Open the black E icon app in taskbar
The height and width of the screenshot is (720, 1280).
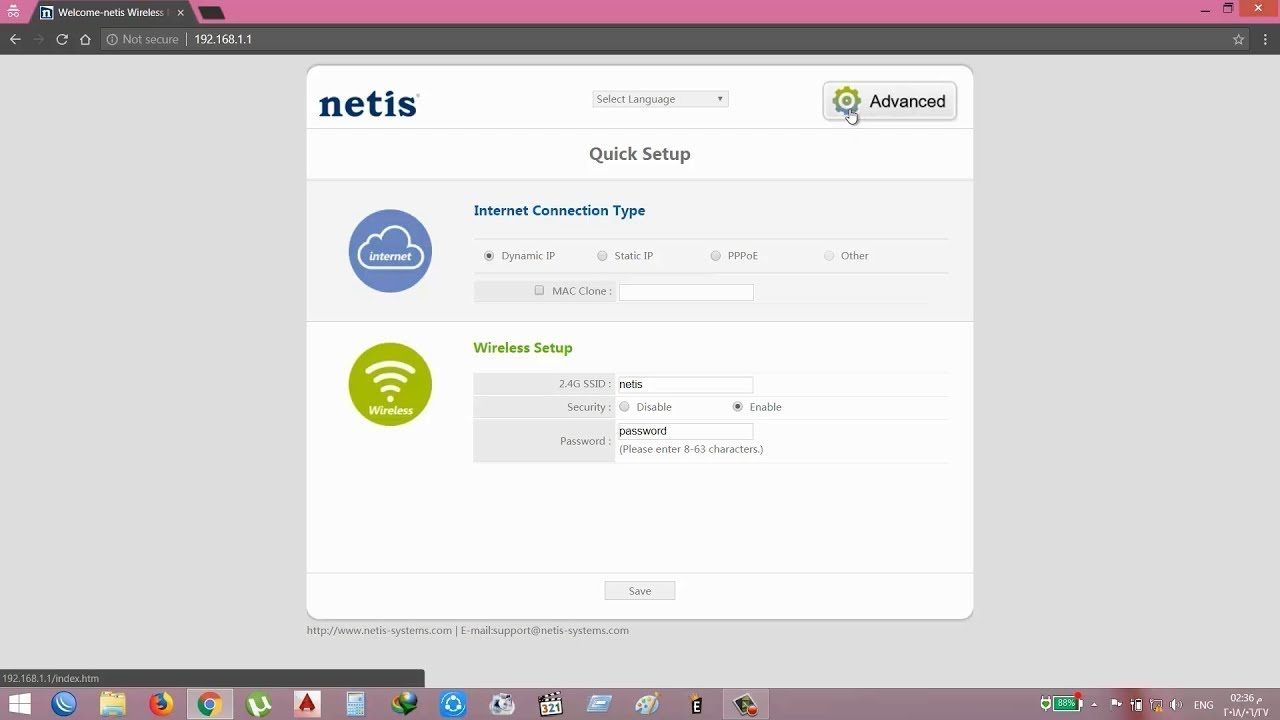(696, 704)
